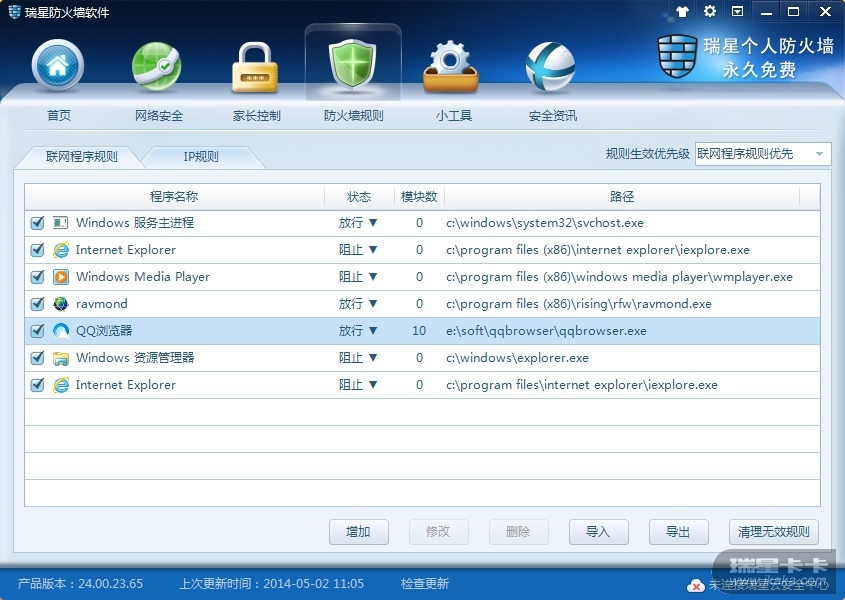Click the Windows service host process icon
Image resolution: width=845 pixels, height=600 pixels.
60,223
